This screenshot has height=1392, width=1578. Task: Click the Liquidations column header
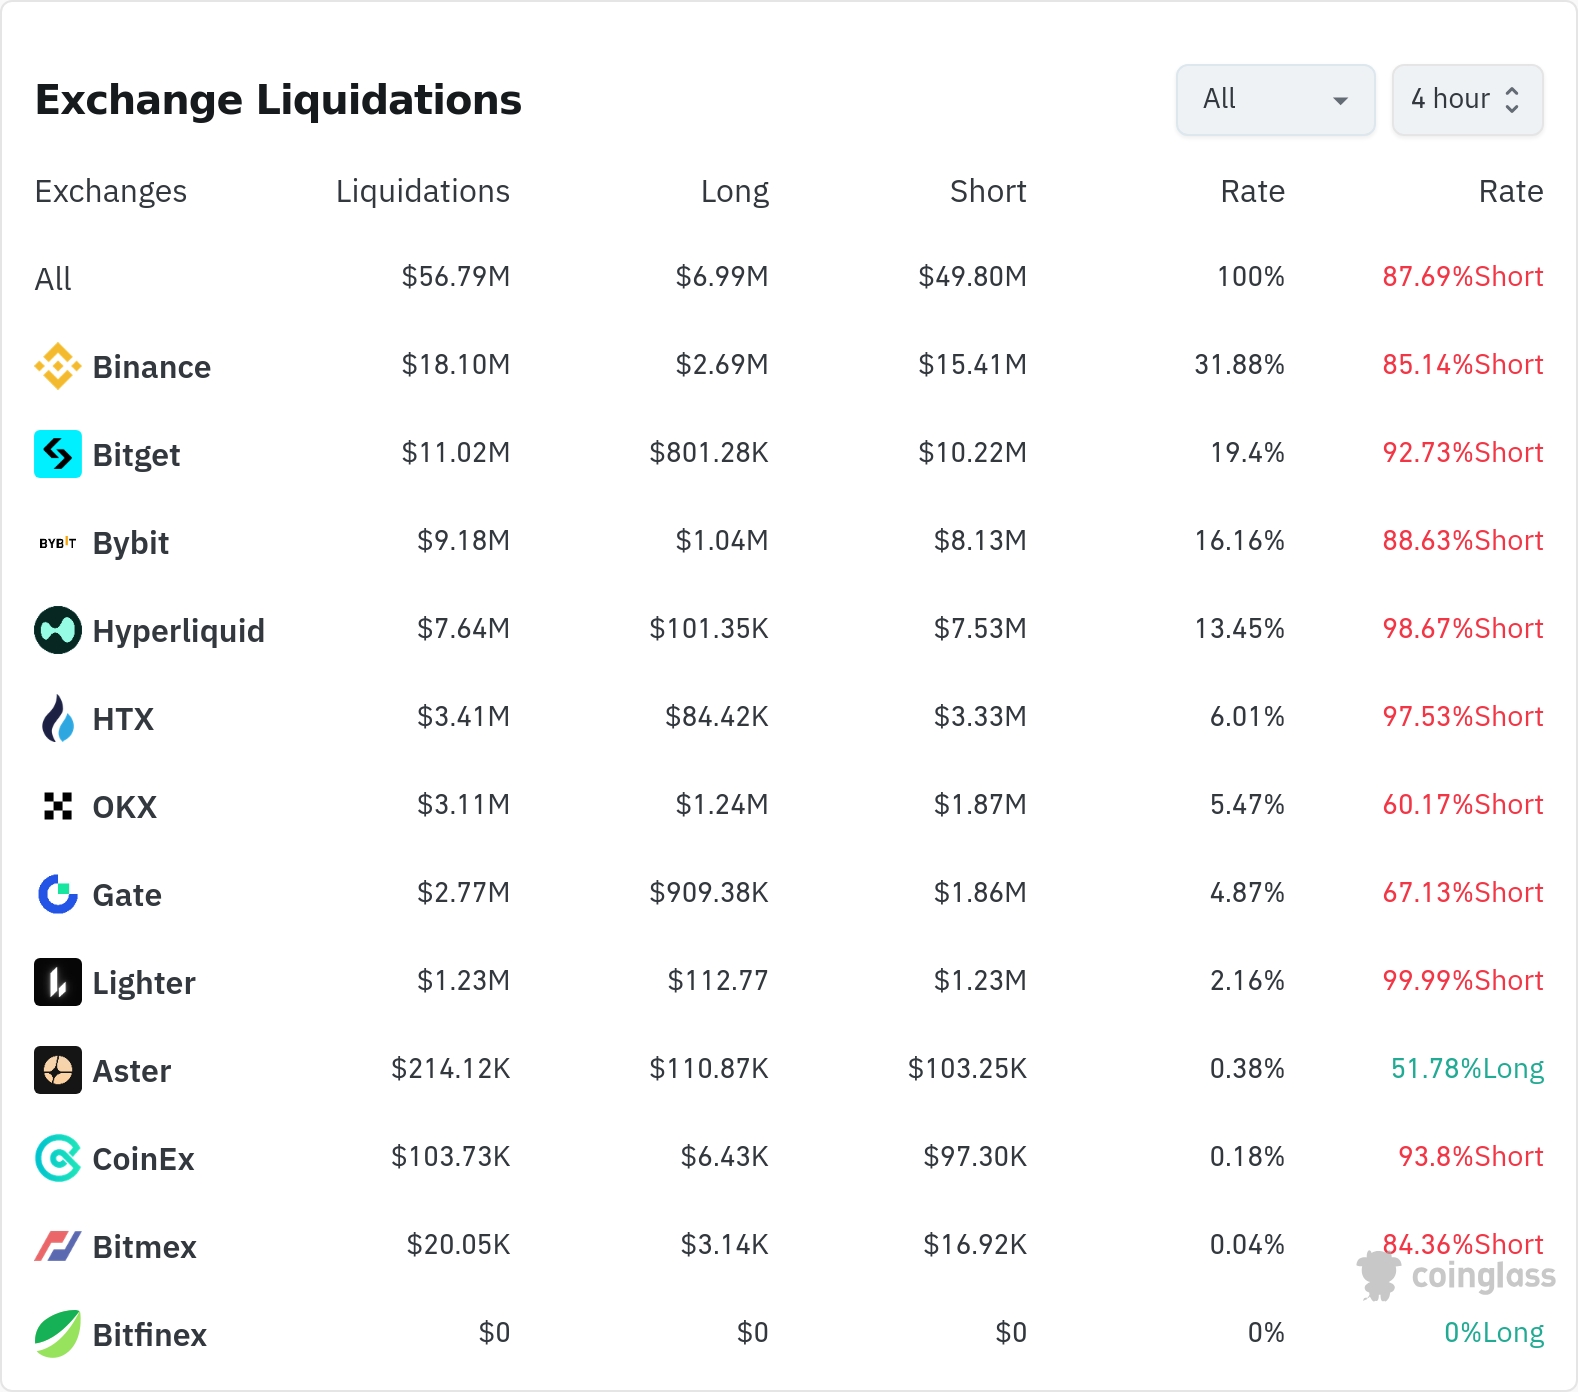coord(422,191)
